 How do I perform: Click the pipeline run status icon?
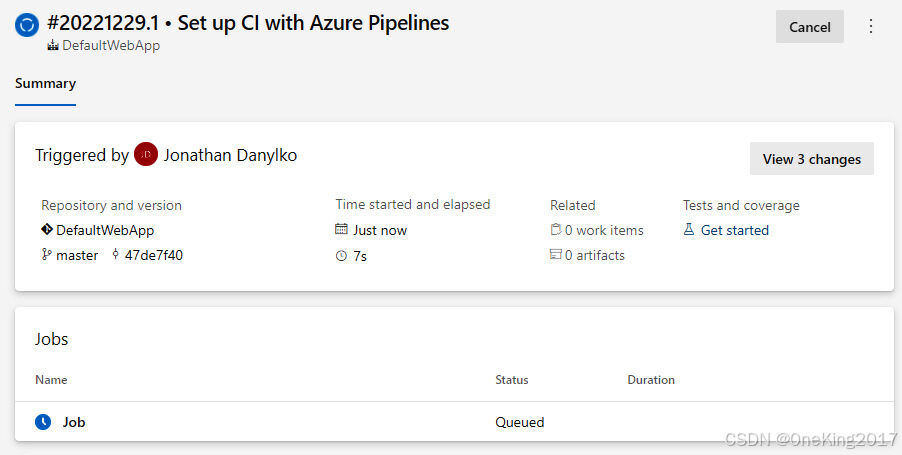click(27, 26)
